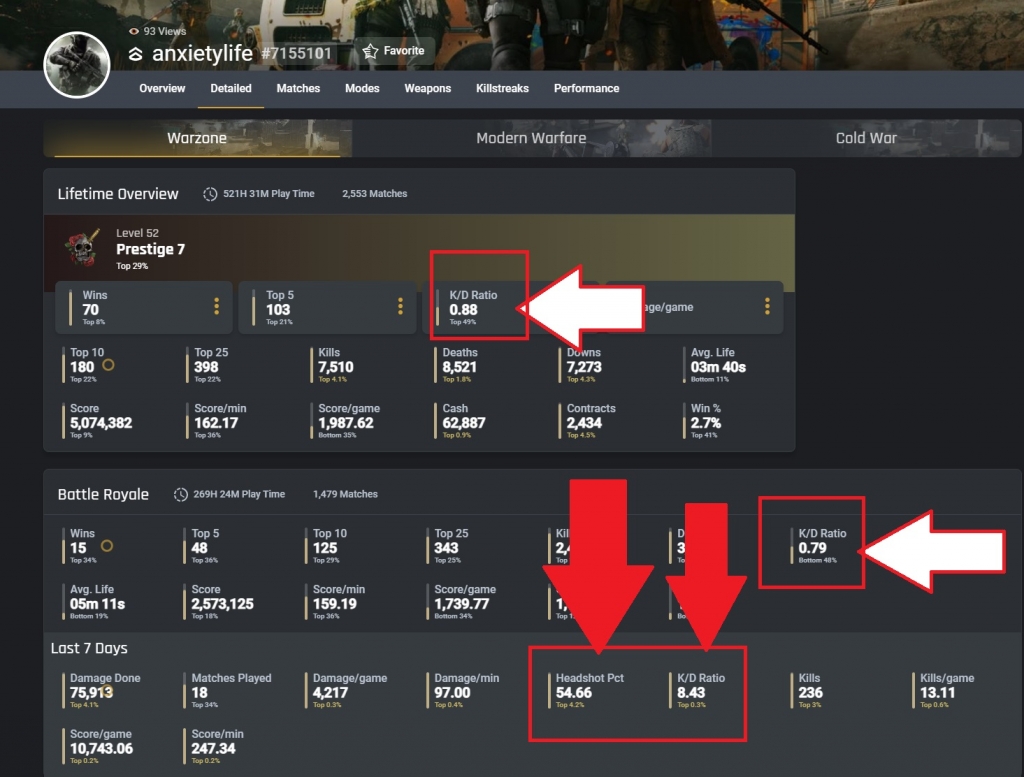Click the gold ring beside Battle Royale Wins
This screenshot has width=1024, height=777.
click(x=106, y=547)
